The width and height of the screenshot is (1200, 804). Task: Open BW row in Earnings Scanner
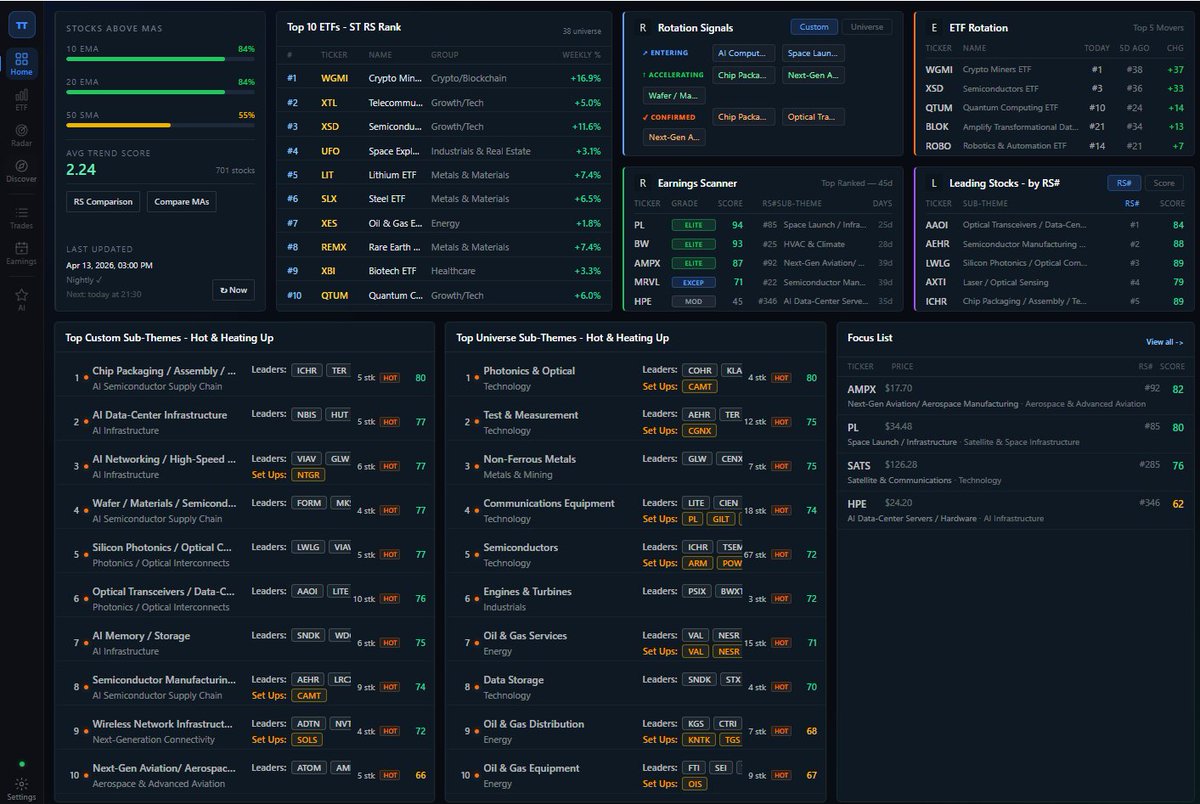click(x=765, y=244)
